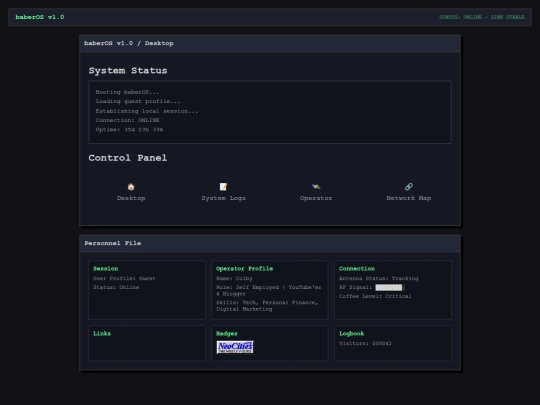The image size is (540, 405).
Task: Click the NeoCities badge image
Action: [235, 347]
